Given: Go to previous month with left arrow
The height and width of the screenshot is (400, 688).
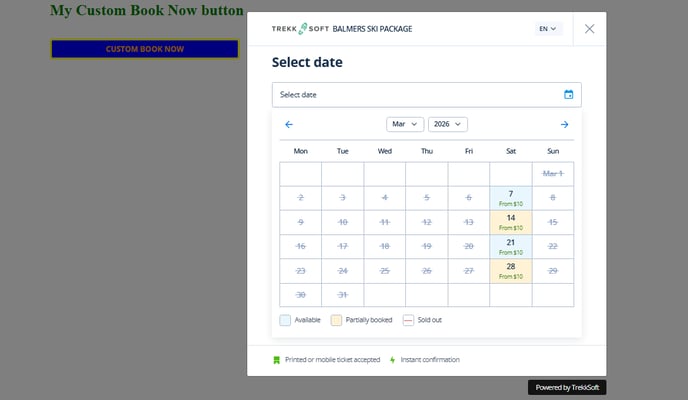Looking at the screenshot, I should tap(289, 124).
